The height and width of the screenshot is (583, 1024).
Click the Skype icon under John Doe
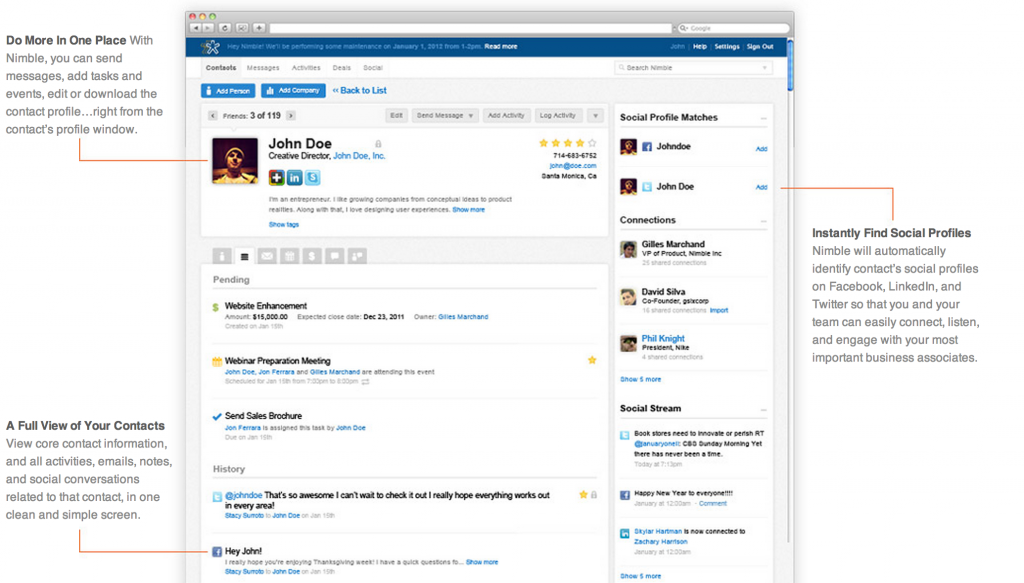pyautogui.click(x=313, y=178)
